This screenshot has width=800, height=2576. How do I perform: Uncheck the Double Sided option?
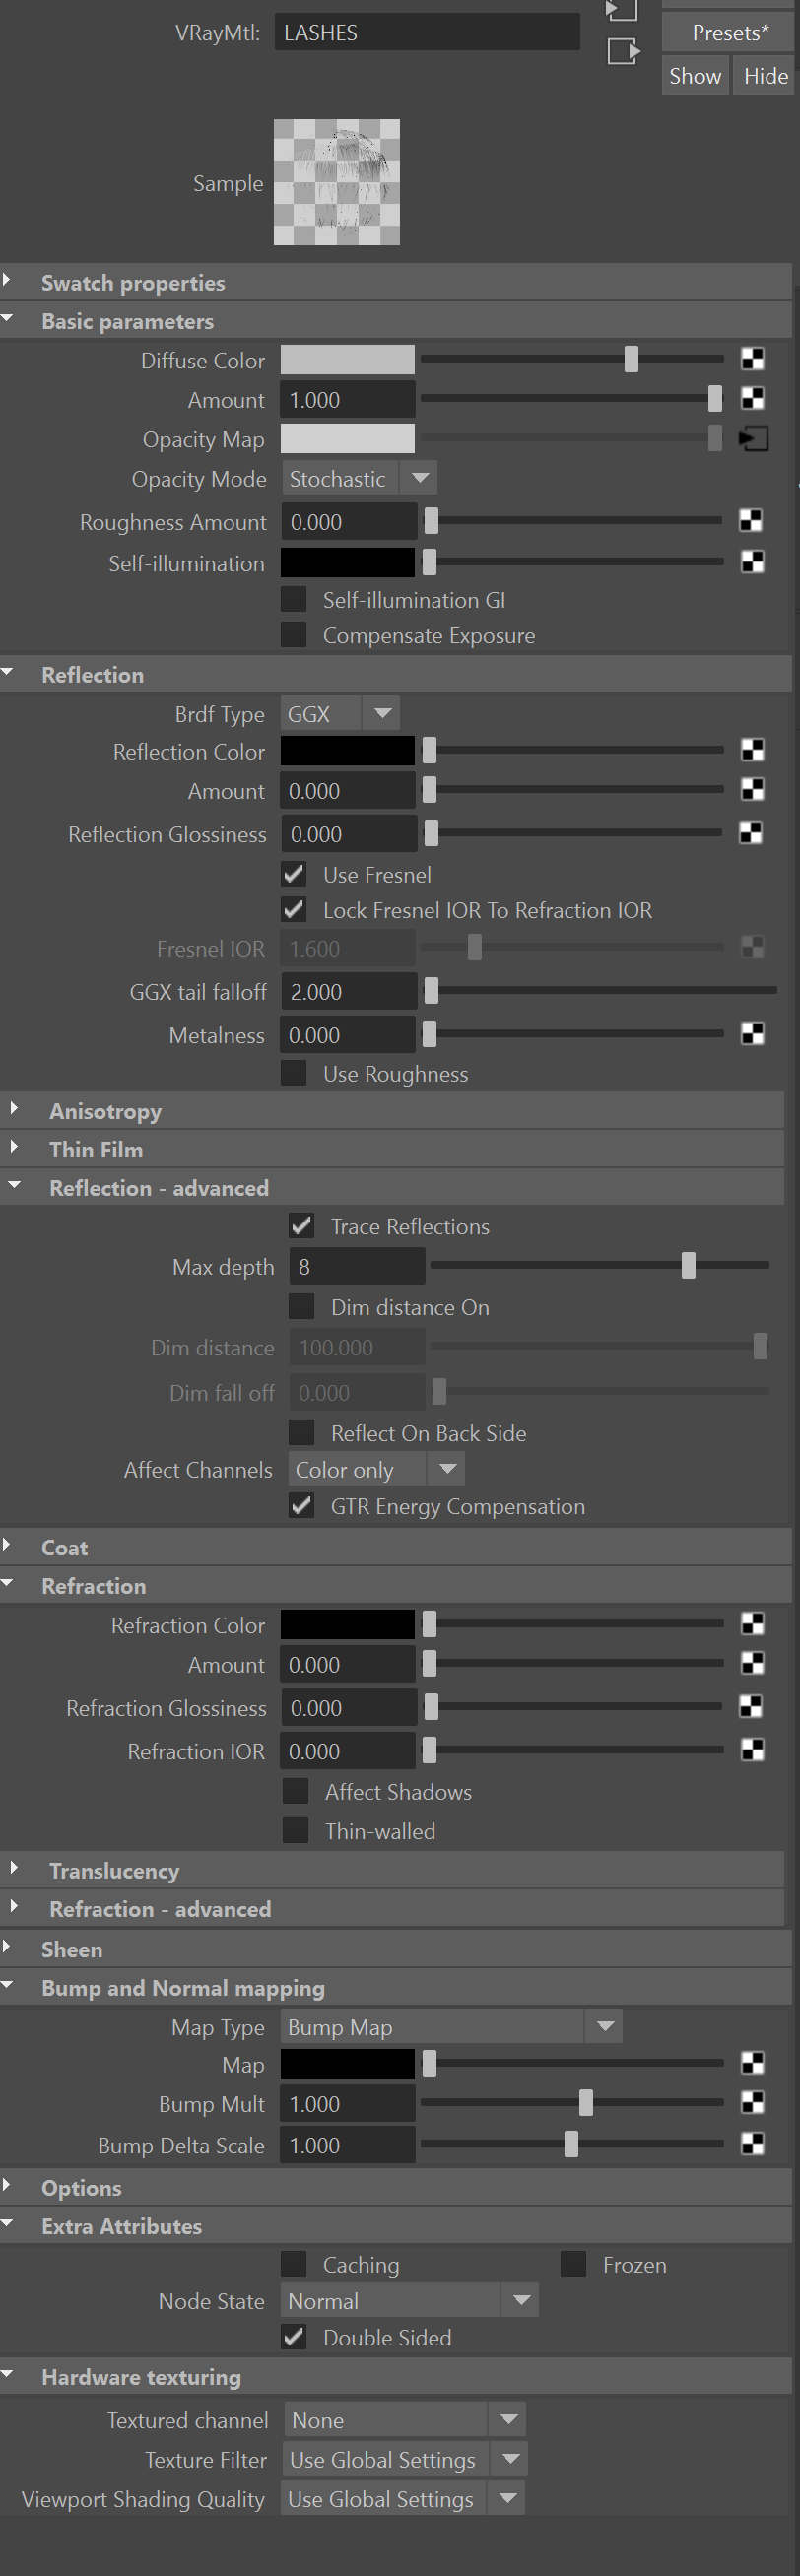click(294, 2336)
